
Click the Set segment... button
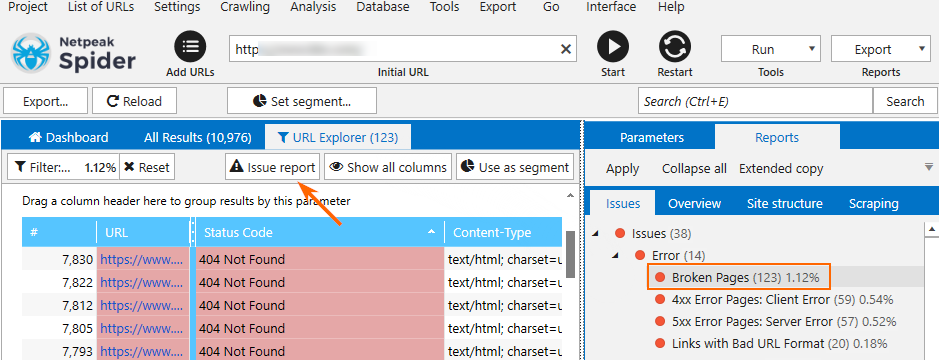point(302,101)
